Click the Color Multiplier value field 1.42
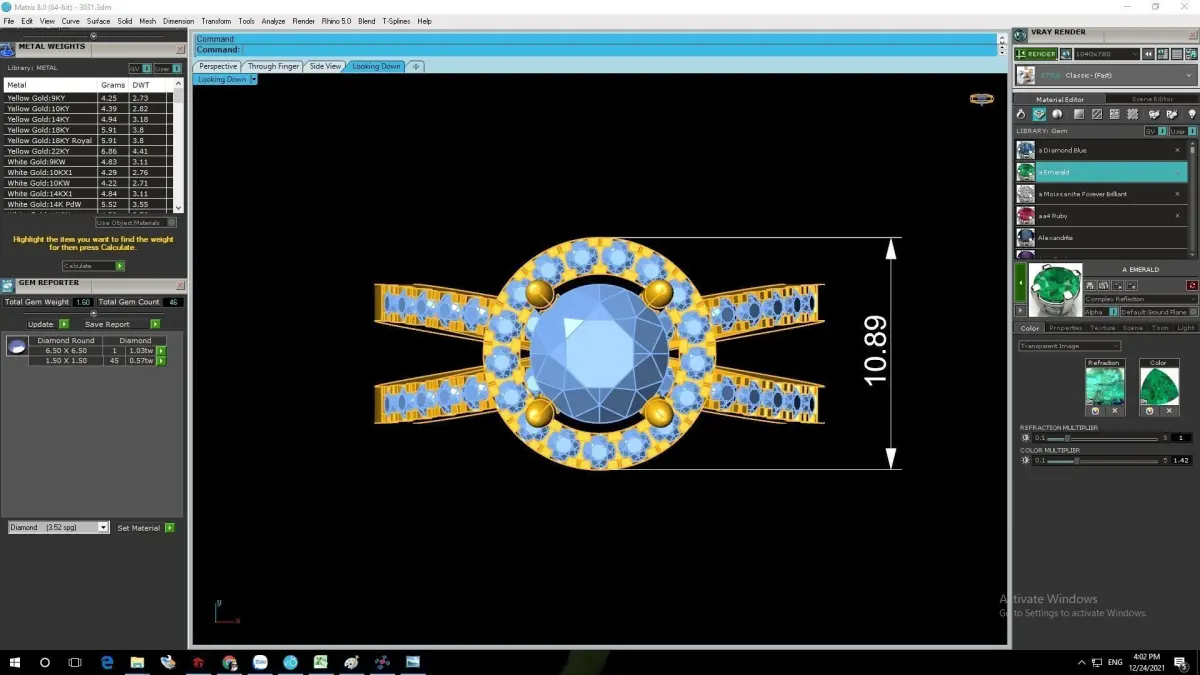The image size is (1200, 675). [x=1181, y=461]
